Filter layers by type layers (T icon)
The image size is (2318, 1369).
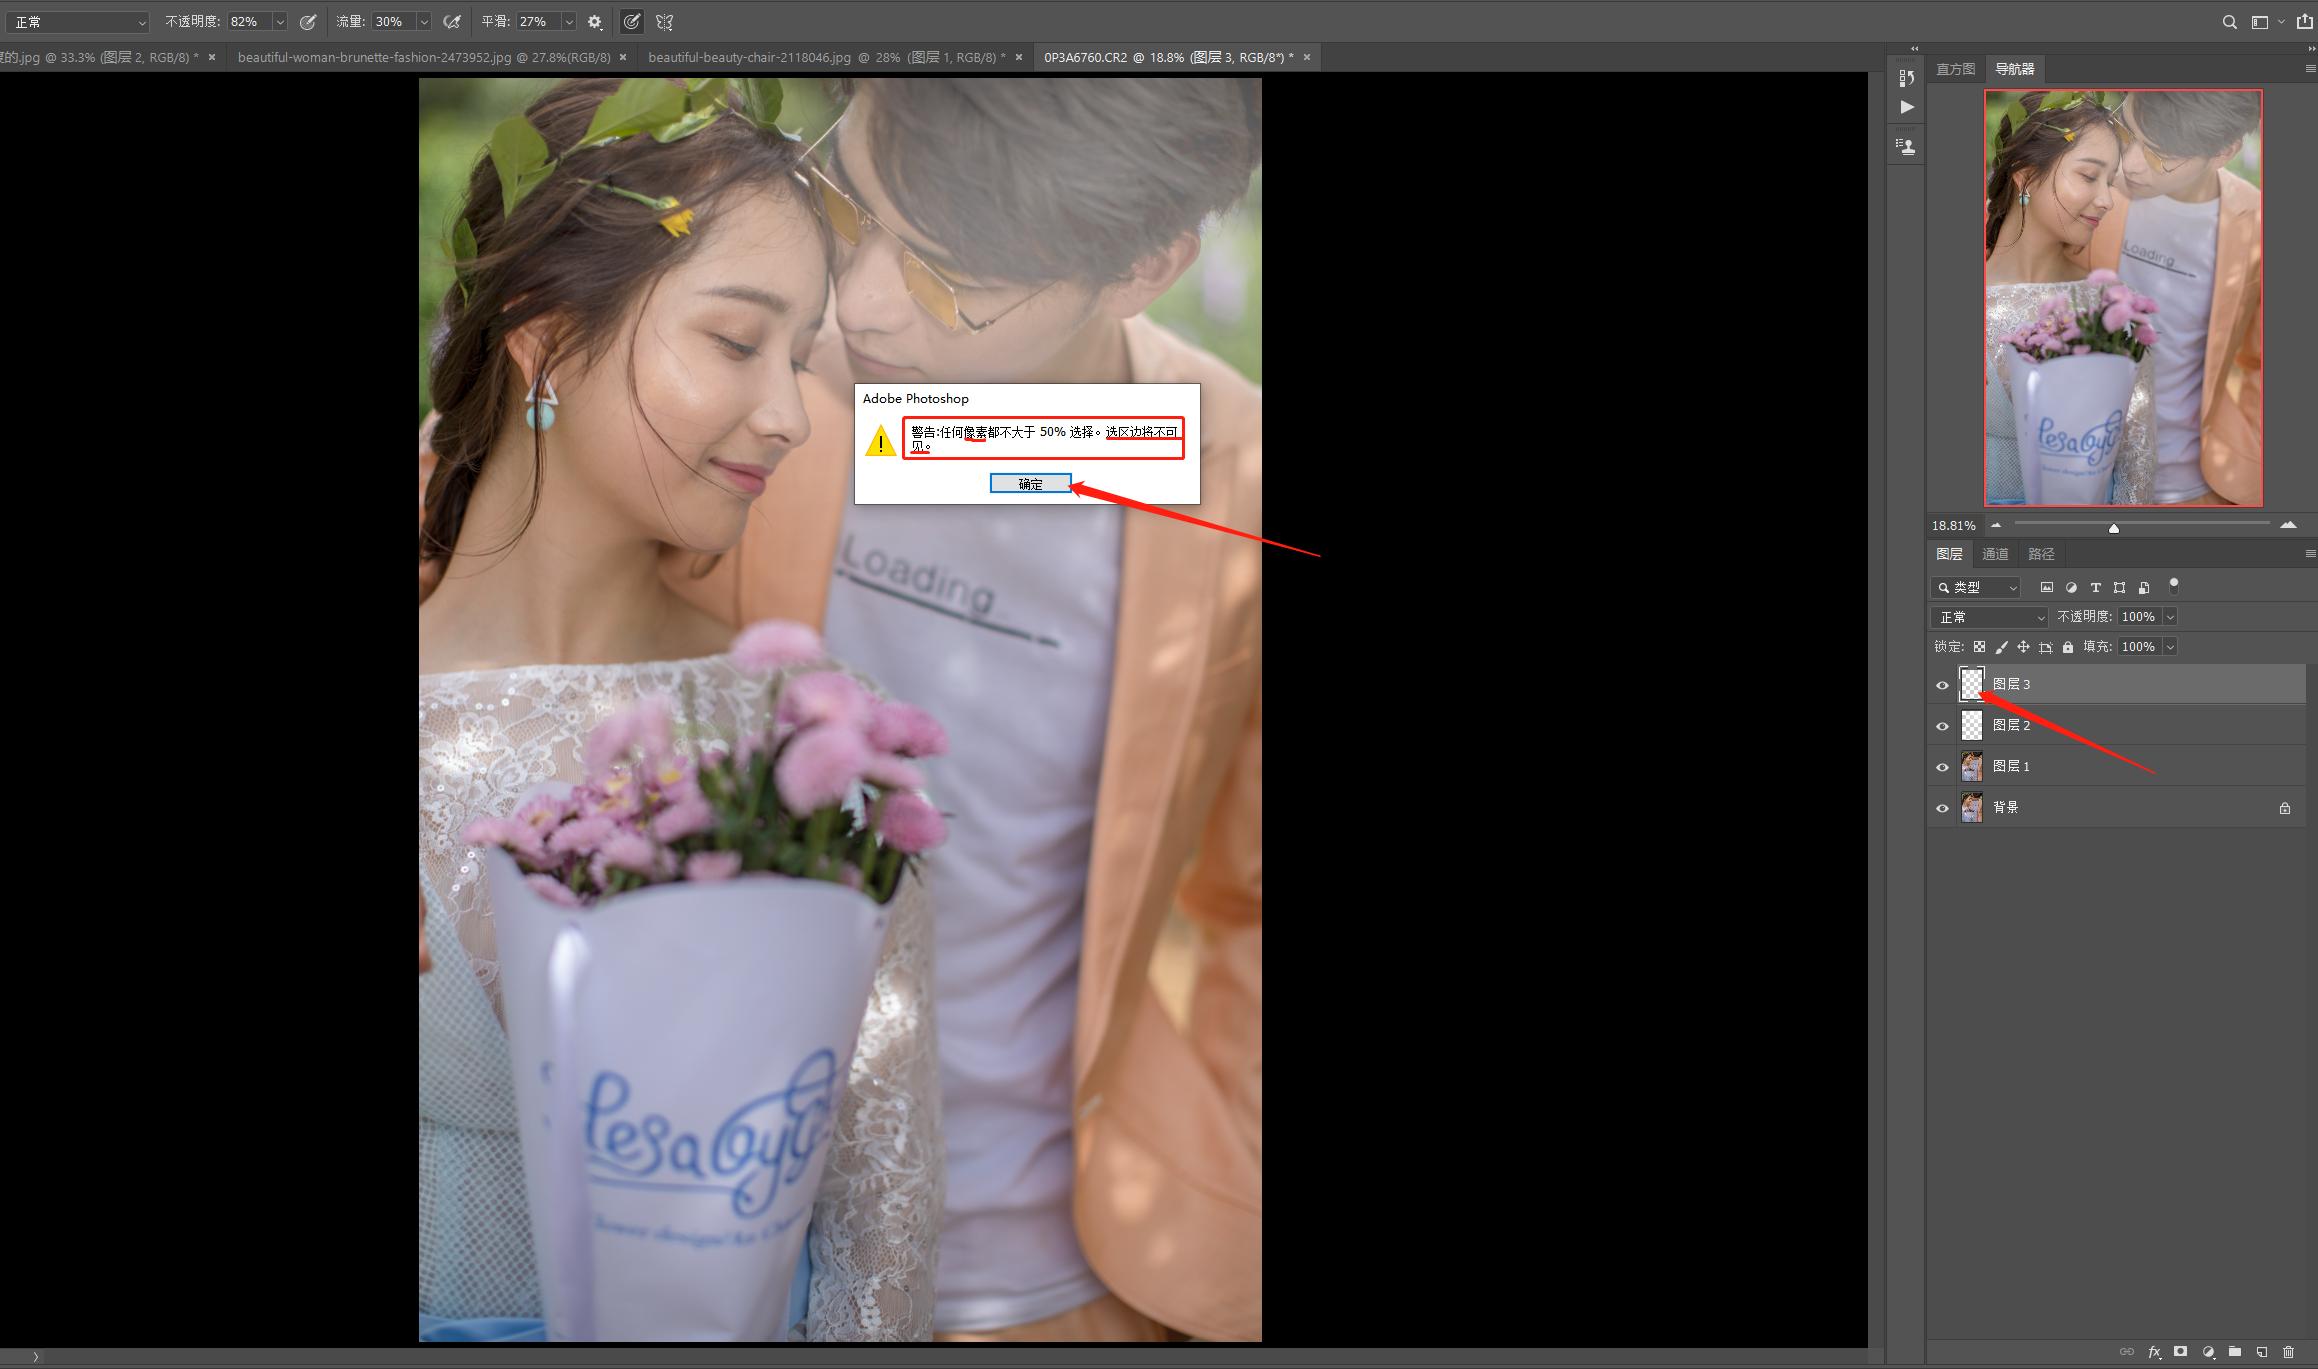pos(2095,588)
